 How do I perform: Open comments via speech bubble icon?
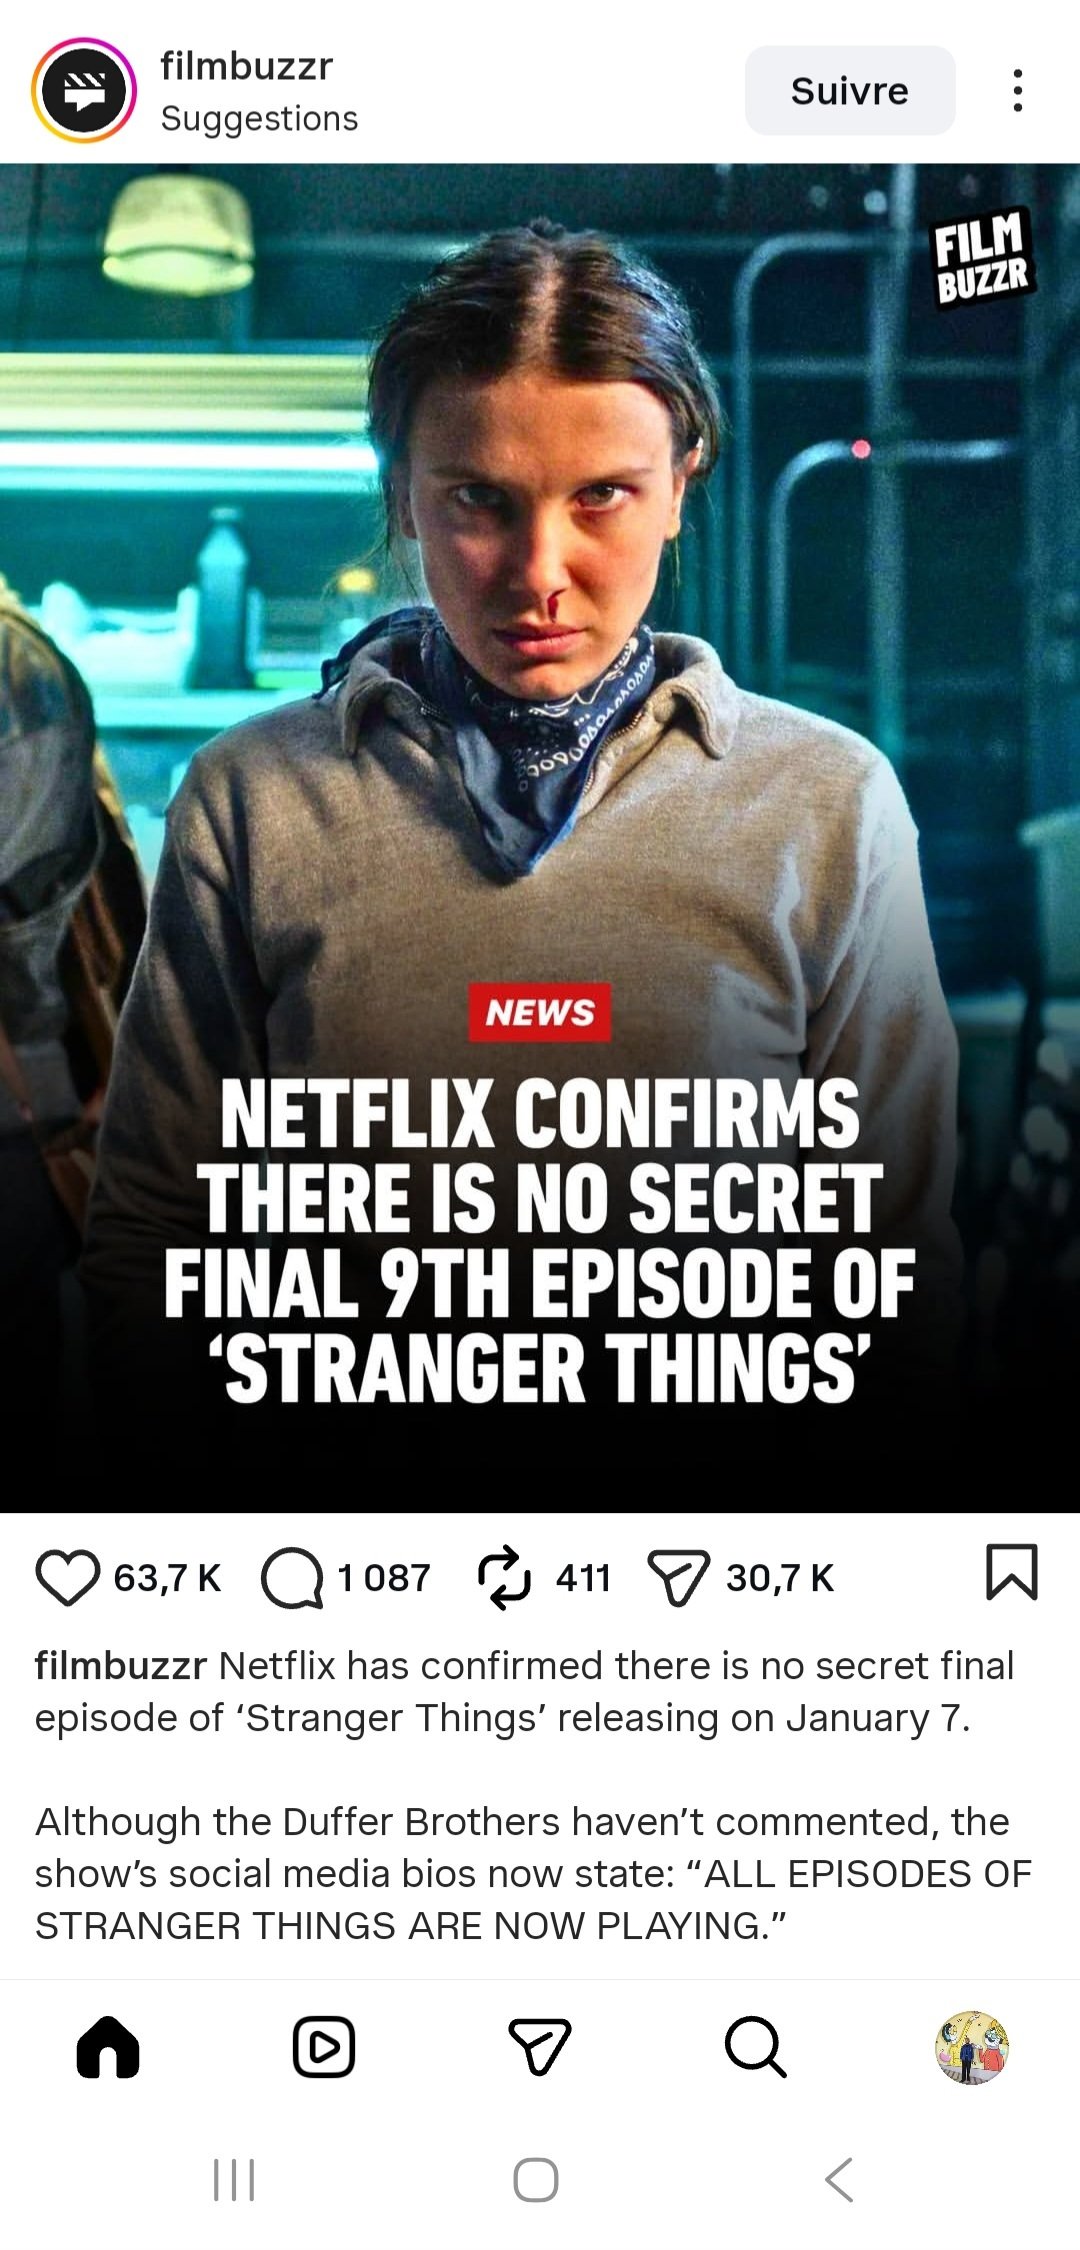tap(292, 1578)
